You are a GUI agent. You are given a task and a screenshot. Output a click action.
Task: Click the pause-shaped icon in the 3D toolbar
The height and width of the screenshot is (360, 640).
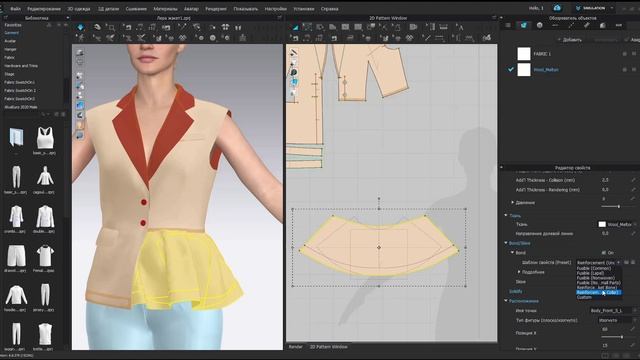[x=238, y=27]
